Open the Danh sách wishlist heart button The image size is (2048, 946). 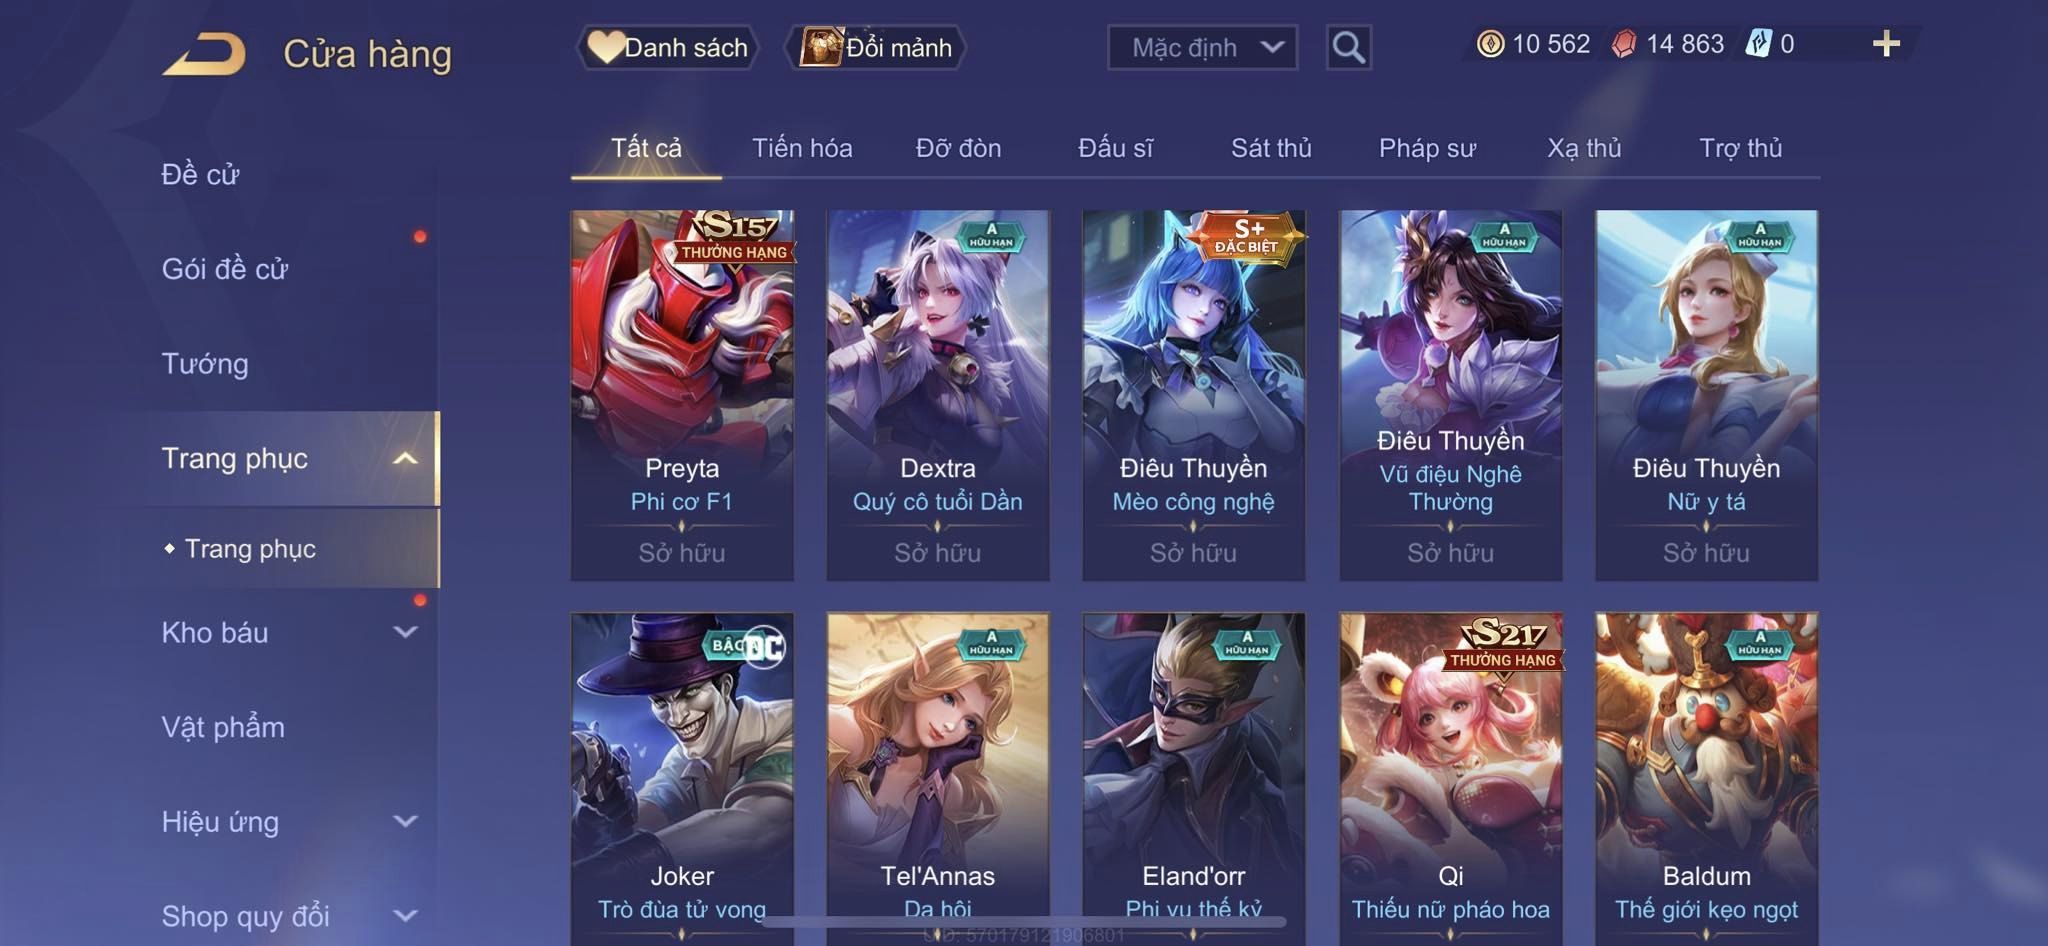click(668, 47)
